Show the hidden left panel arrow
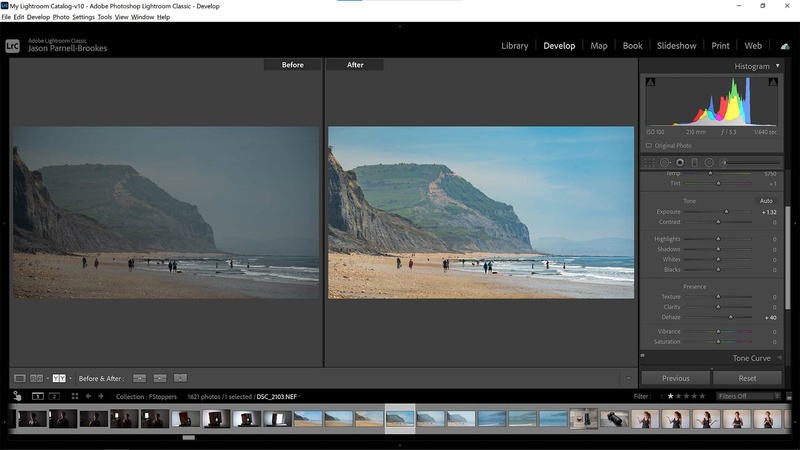This screenshot has width=800, height=450. point(4,223)
